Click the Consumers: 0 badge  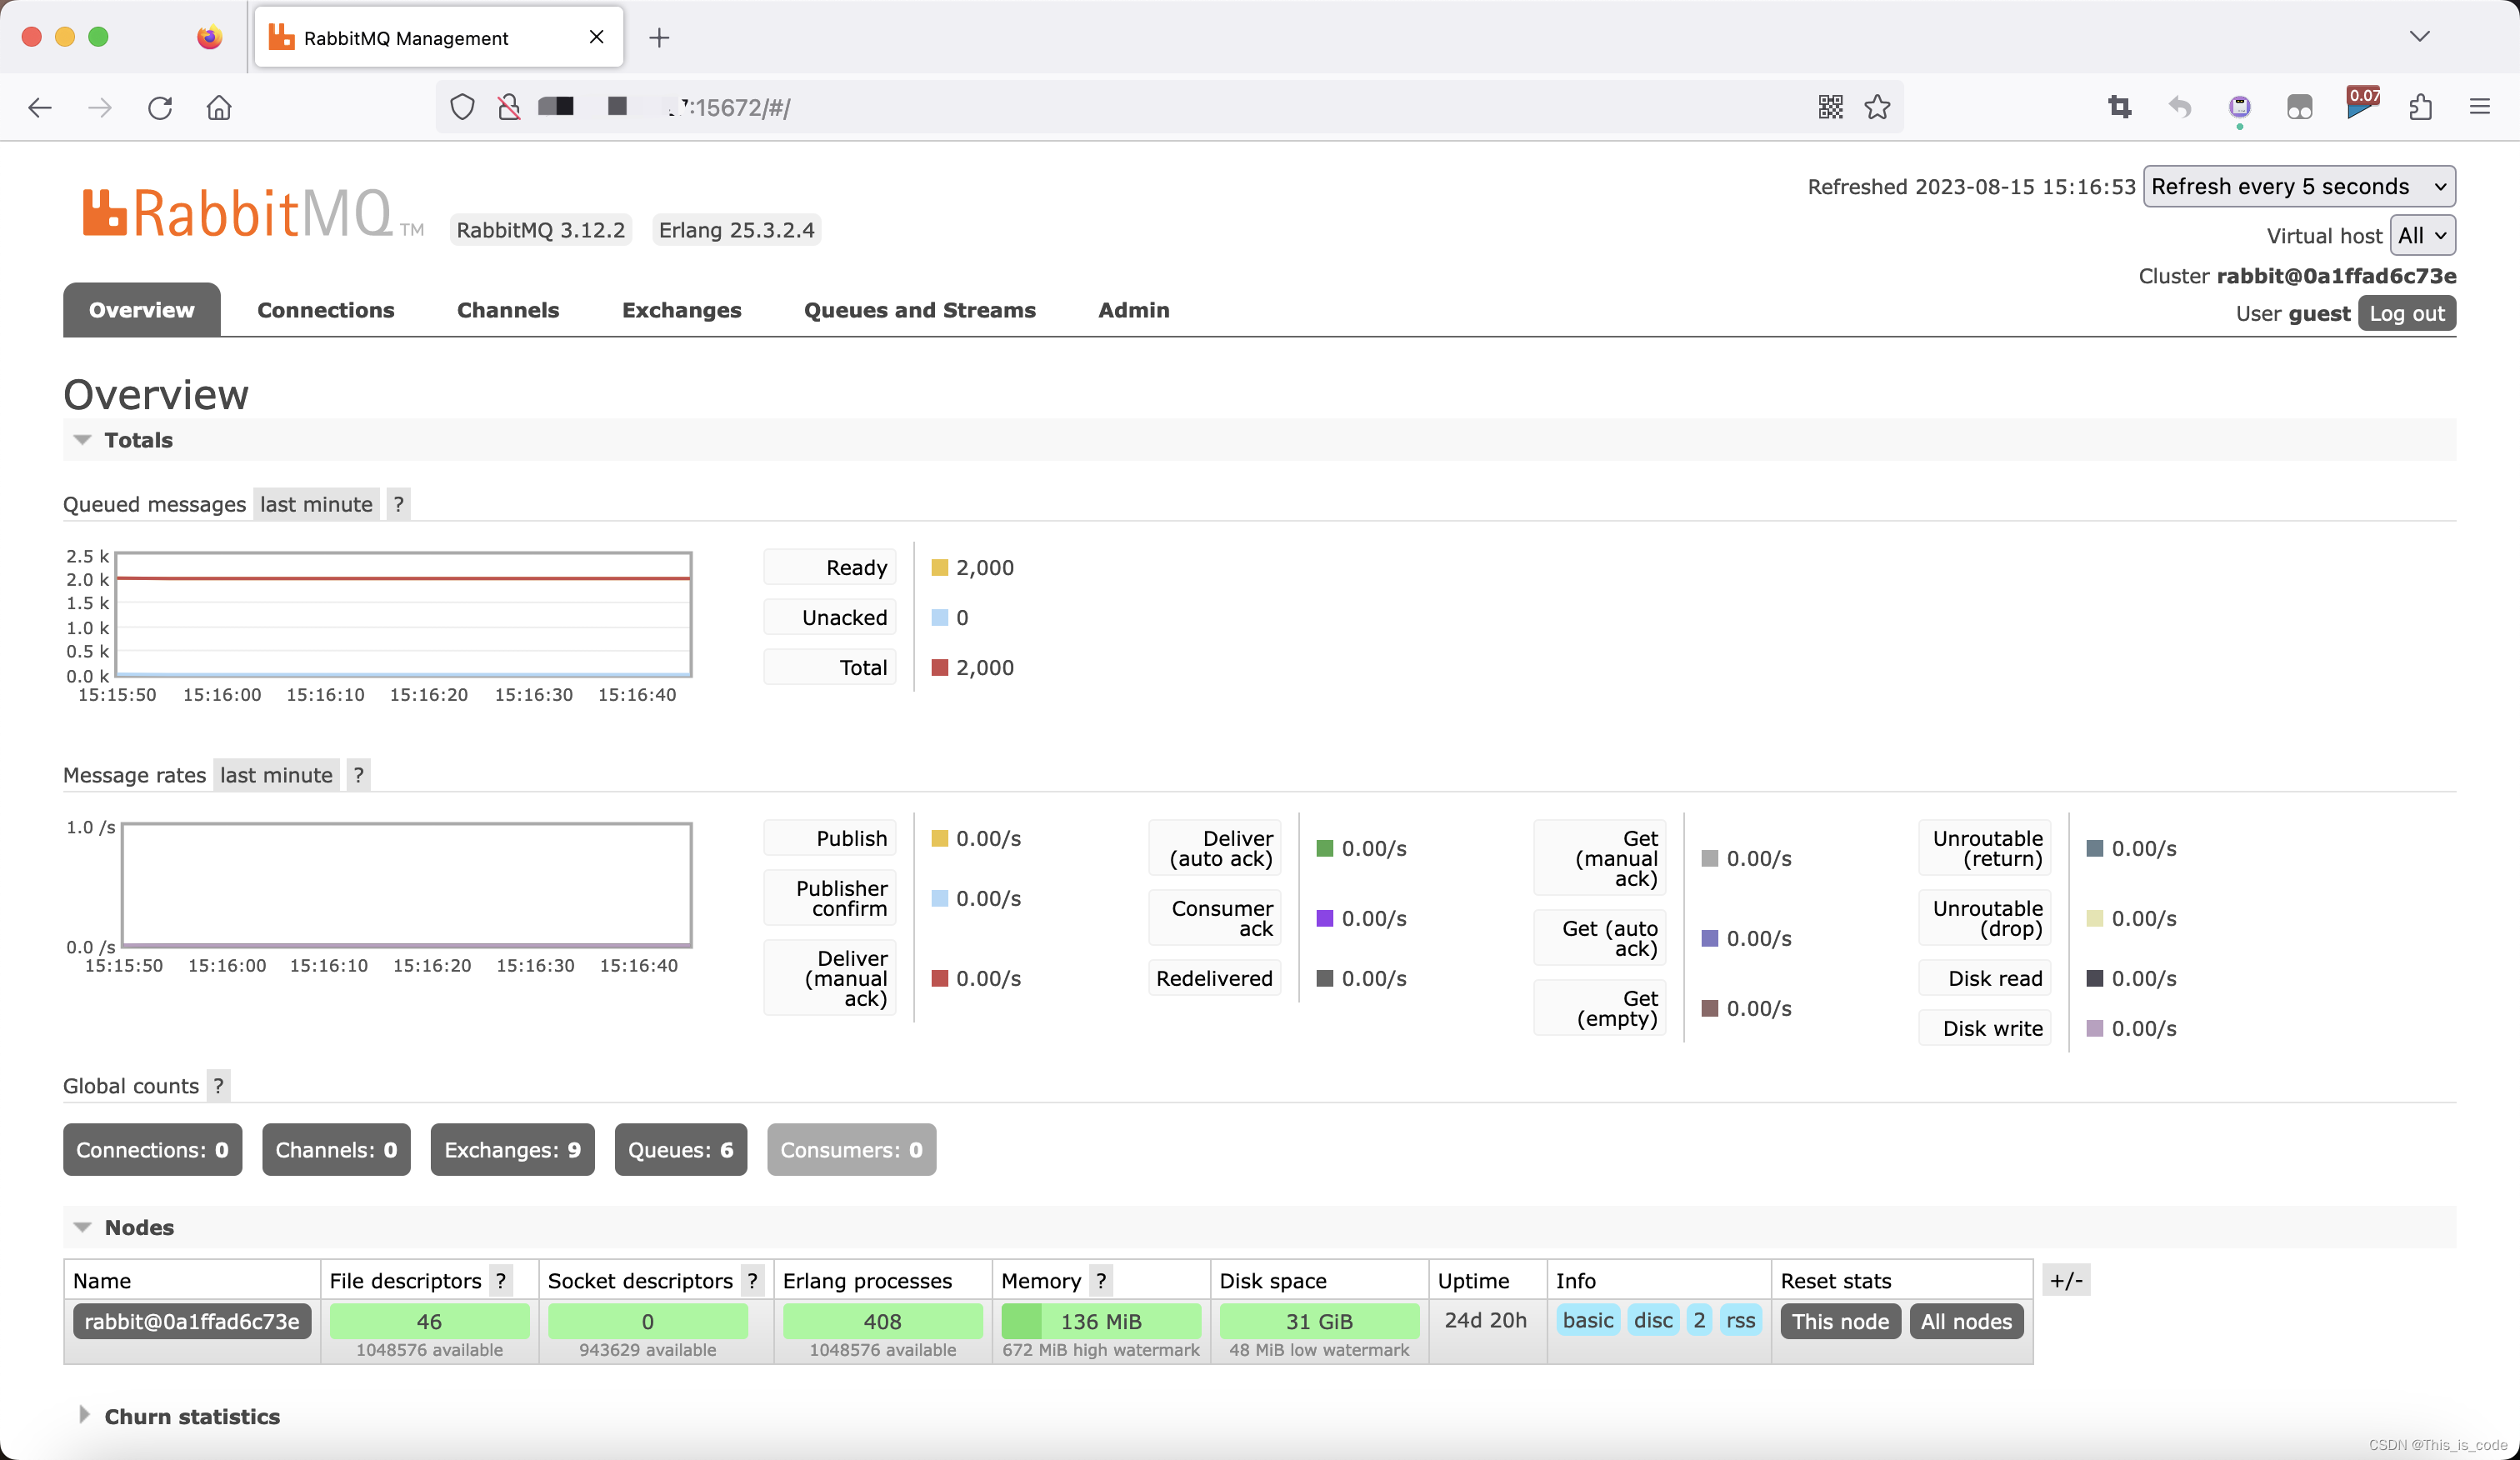852,1150
